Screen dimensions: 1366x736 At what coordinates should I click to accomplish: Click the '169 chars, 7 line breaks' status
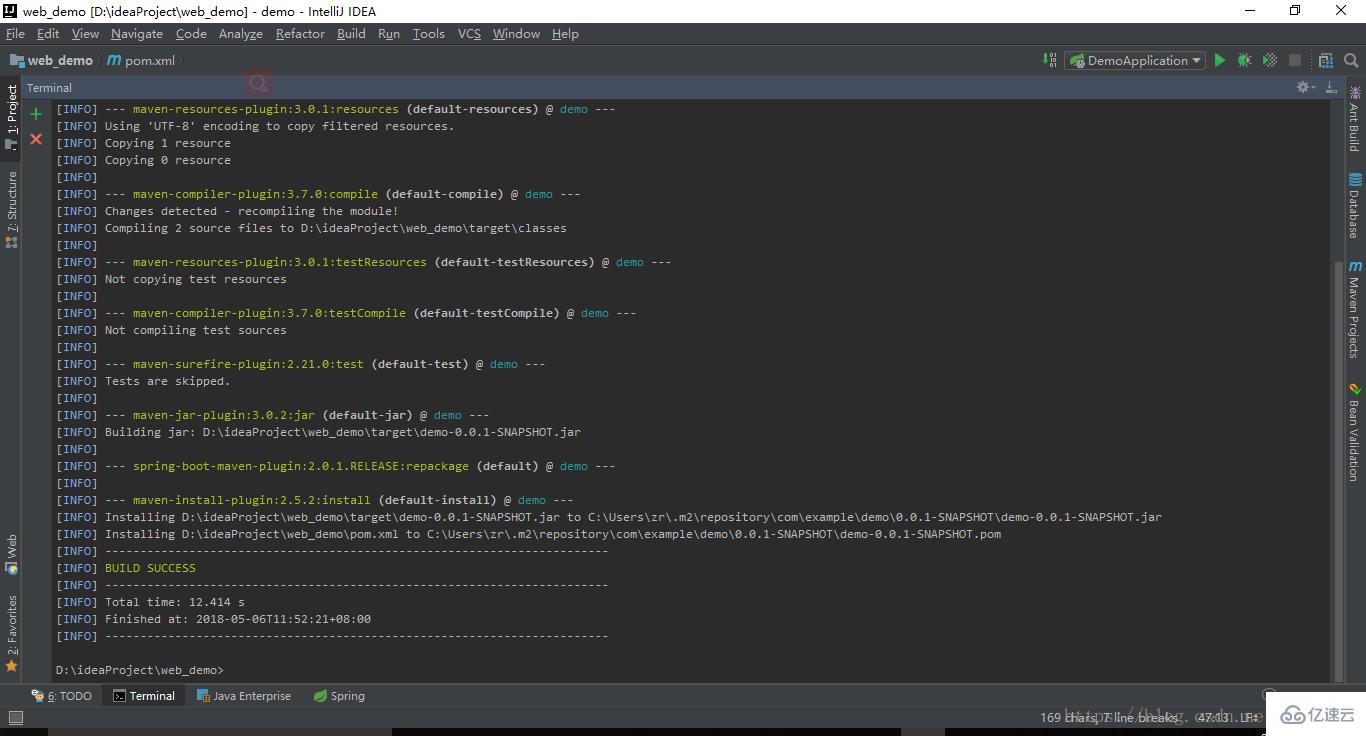tap(1110, 717)
